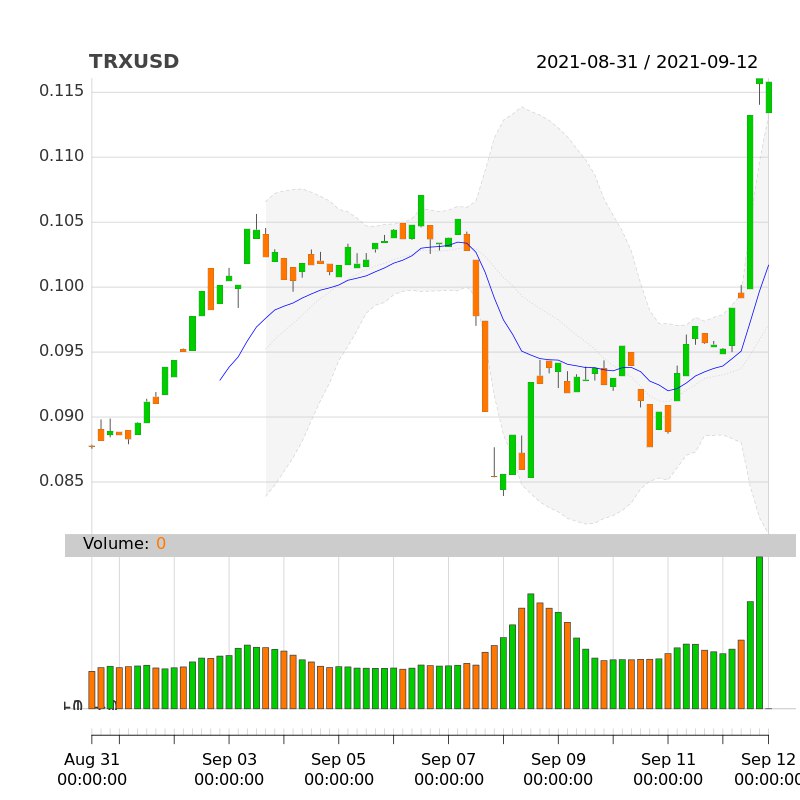The height and width of the screenshot is (800, 800).
Task: Click the date range 2021-08-31 / 2021-09-12
Action: pyautogui.click(x=646, y=62)
